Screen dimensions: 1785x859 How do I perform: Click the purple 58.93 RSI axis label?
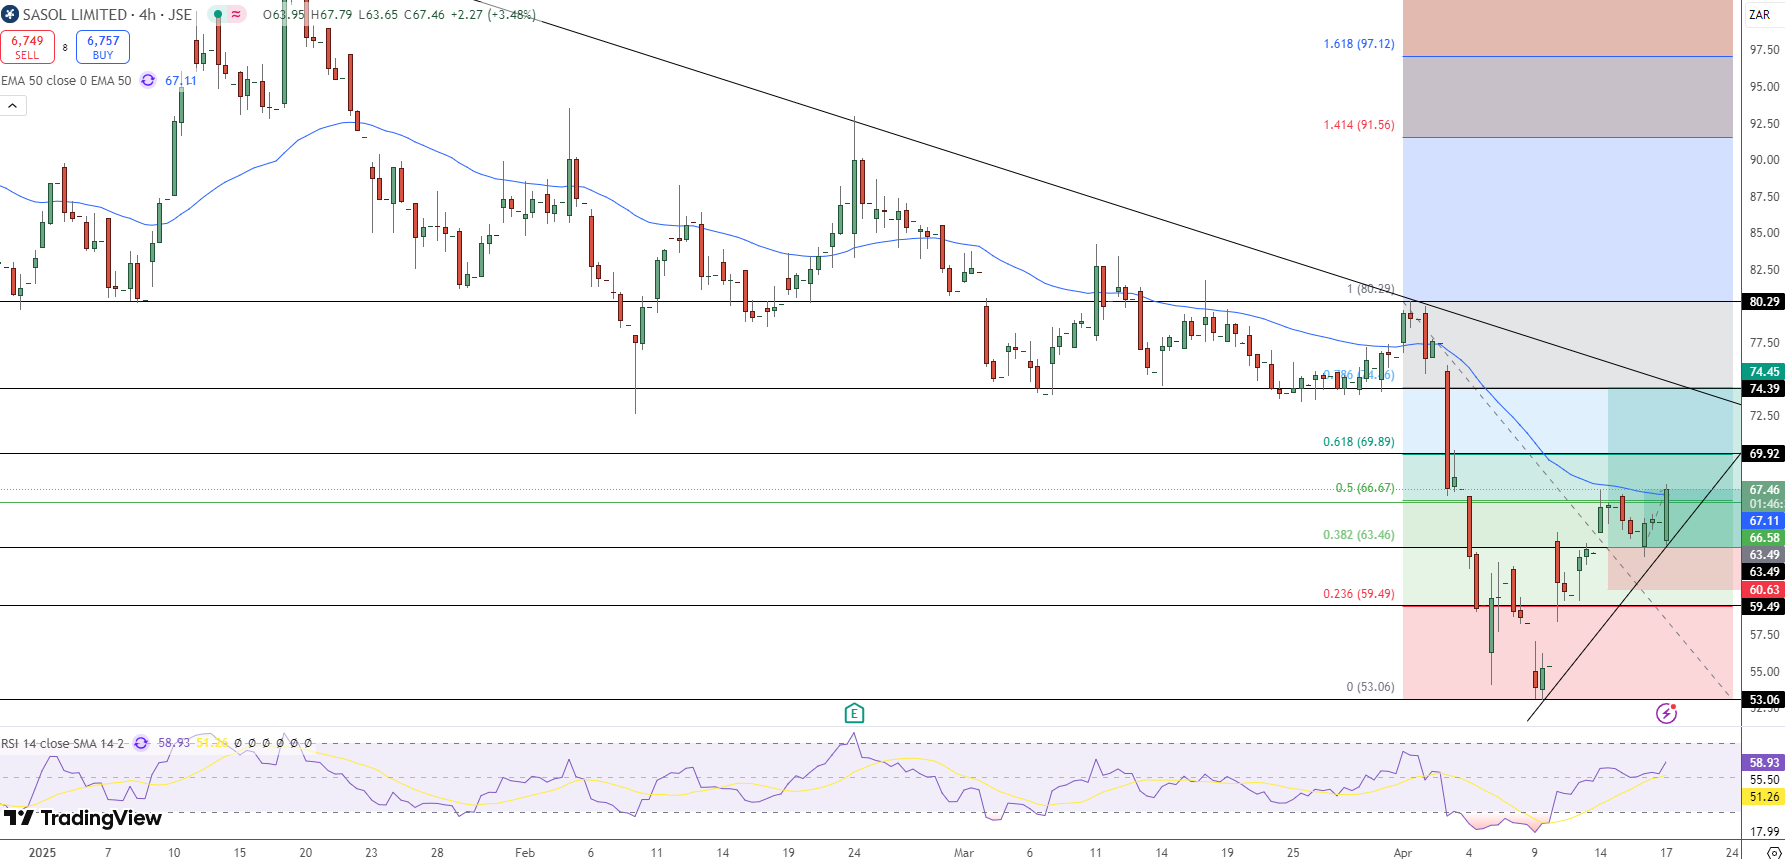click(1763, 763)
